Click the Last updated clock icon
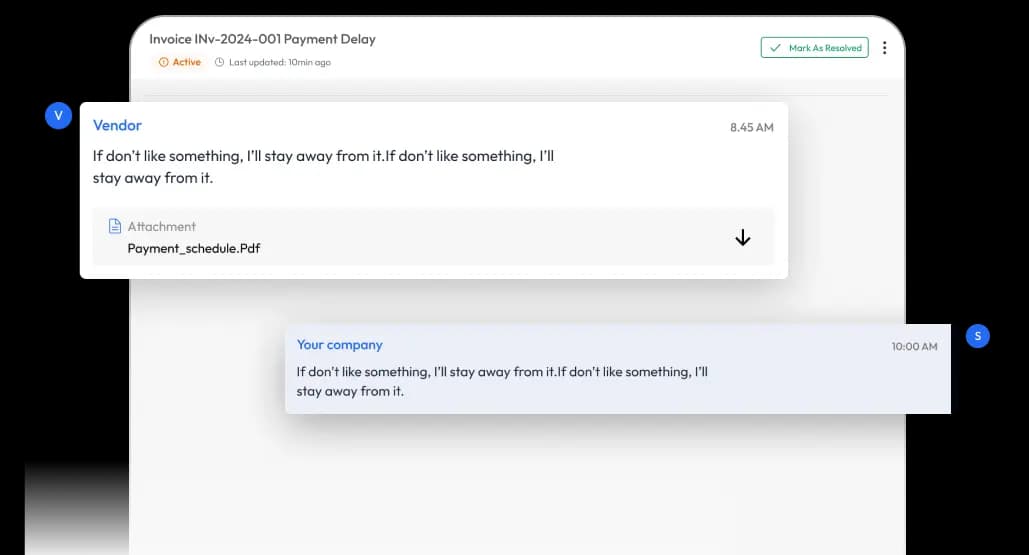The width and height of the screenshot is (1029, 555). click(x=219, y=62)
